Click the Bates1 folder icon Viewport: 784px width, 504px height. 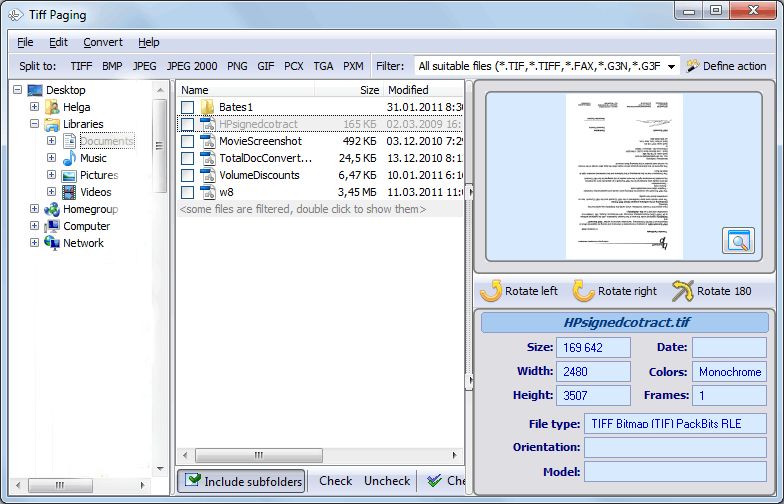tap(207, 107)
